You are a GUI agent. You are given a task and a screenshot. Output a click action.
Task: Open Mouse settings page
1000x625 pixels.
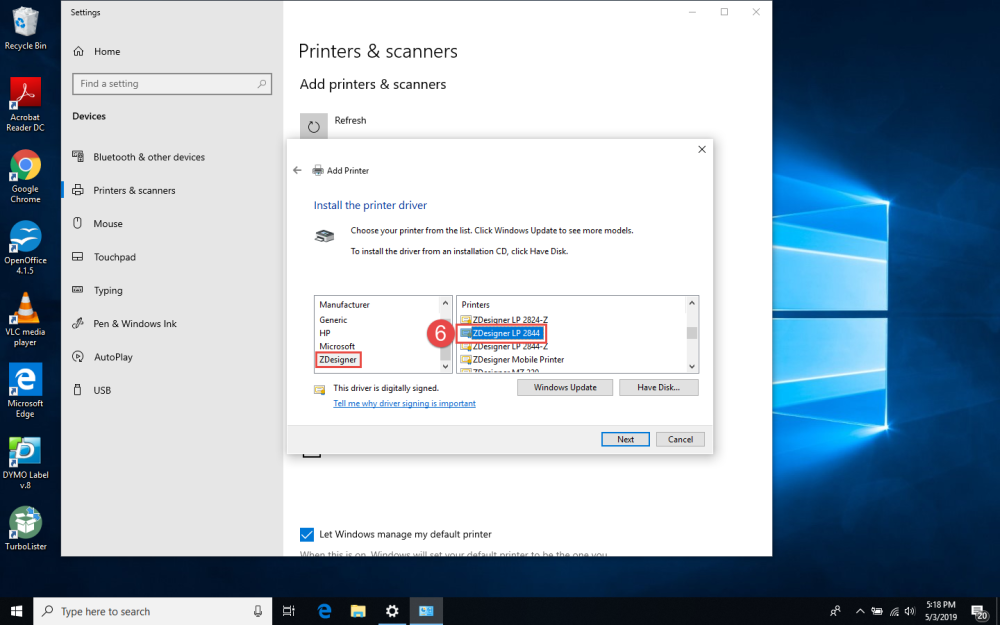[x=108, y=224]
